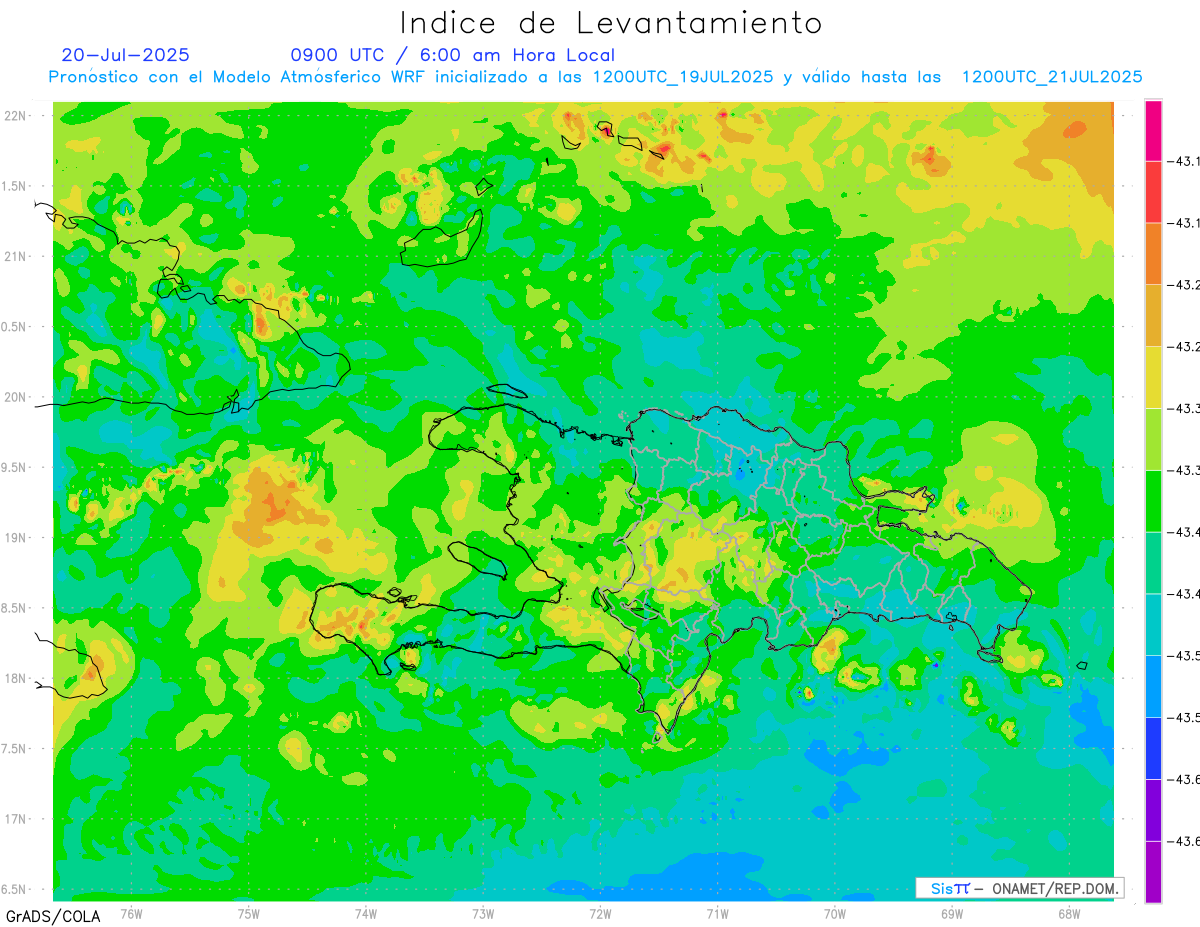The image size is (1200, 927).
Task: Select the turquoise cyan colorbar swatch
Action: pos(1153,624)
